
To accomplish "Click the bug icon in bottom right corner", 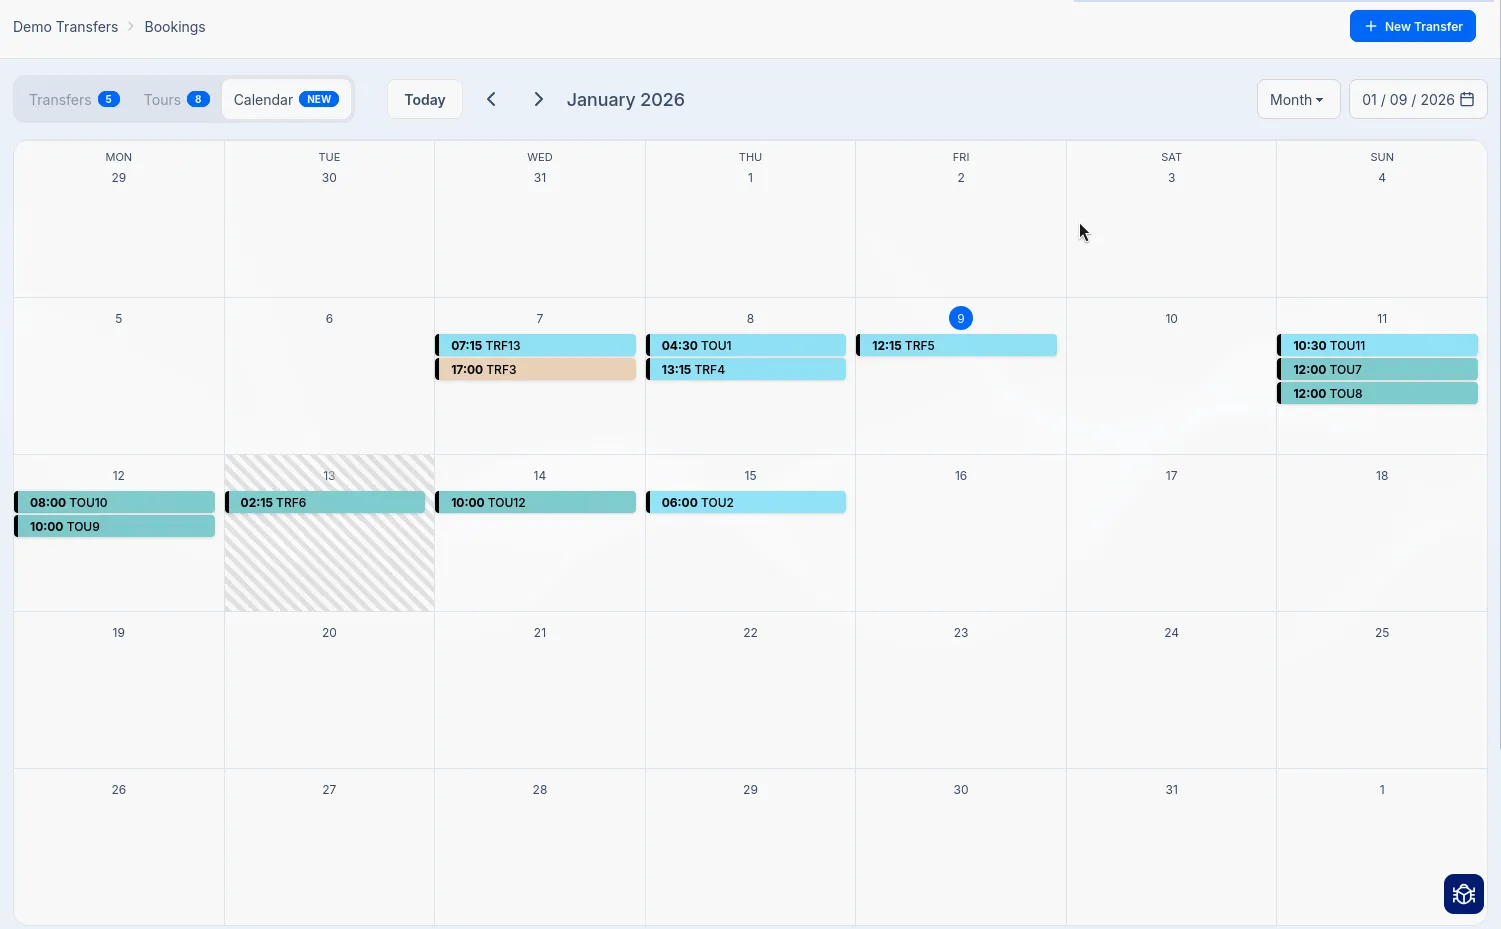I will (x=1463, y=893).
